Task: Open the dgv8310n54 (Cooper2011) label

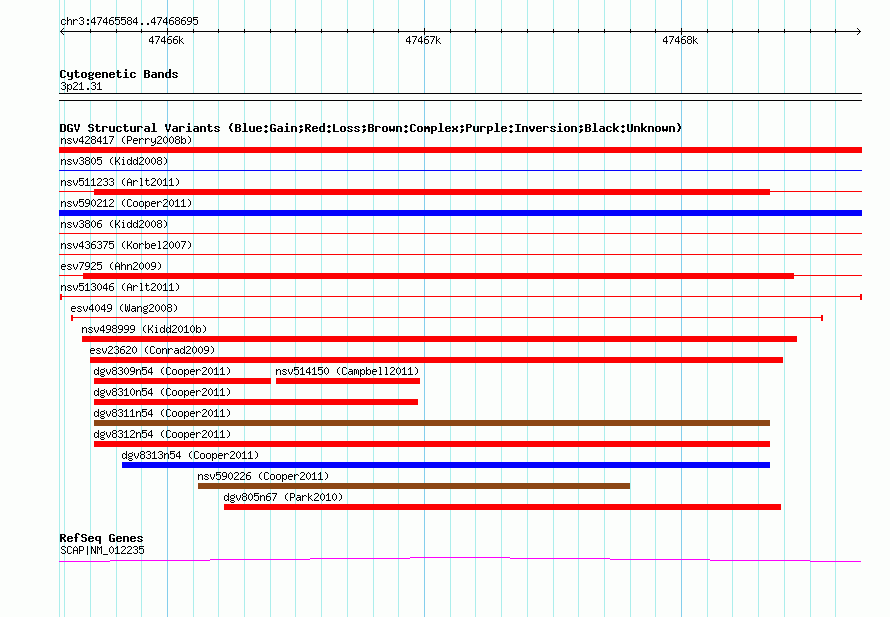Action: 162,392
